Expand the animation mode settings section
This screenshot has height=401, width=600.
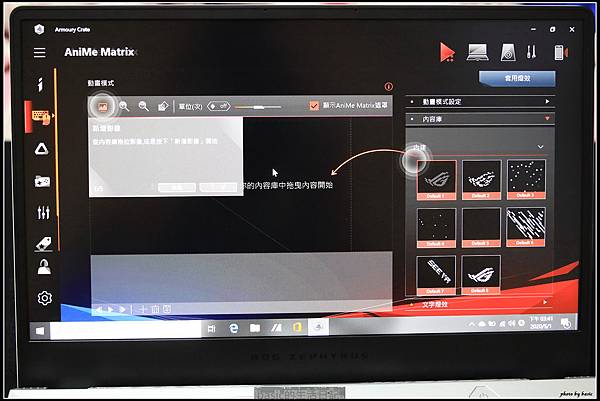[x=480, y=102]
